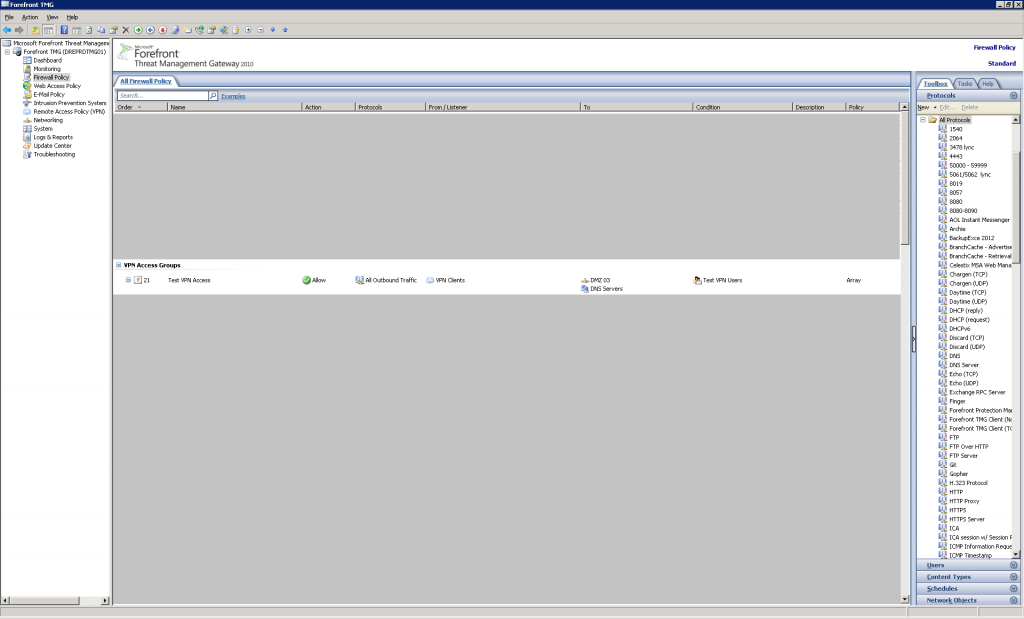Select the AOL Instant Messenger protocol
Screen dimensions: 1024x619
point(979,220)
